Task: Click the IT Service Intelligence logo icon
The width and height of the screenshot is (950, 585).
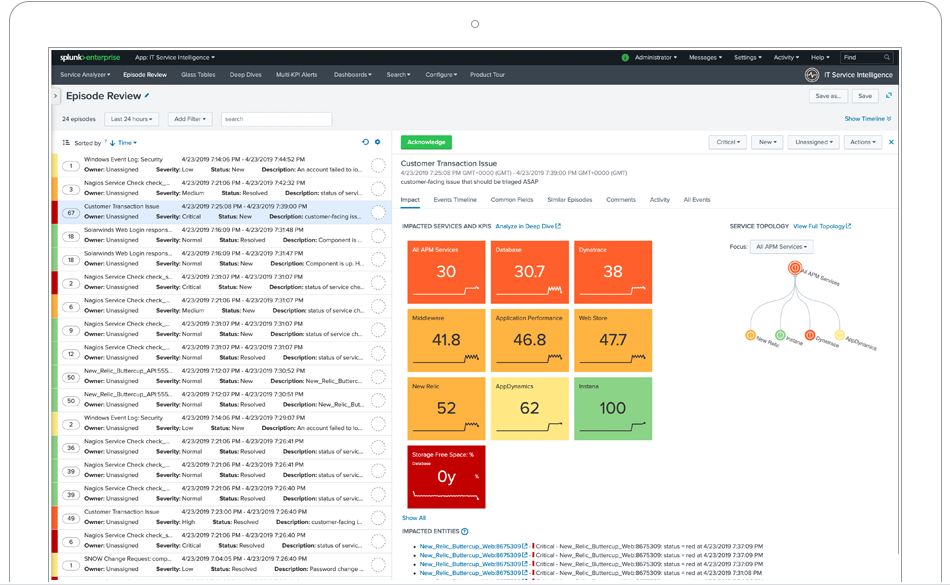Action: coord(812,75)
